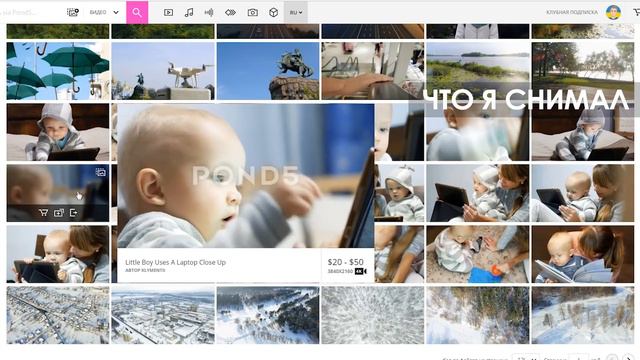This screenshot has height=360, width=640.
Task: Open the user profile avatar
Action: tap(613, 12)
